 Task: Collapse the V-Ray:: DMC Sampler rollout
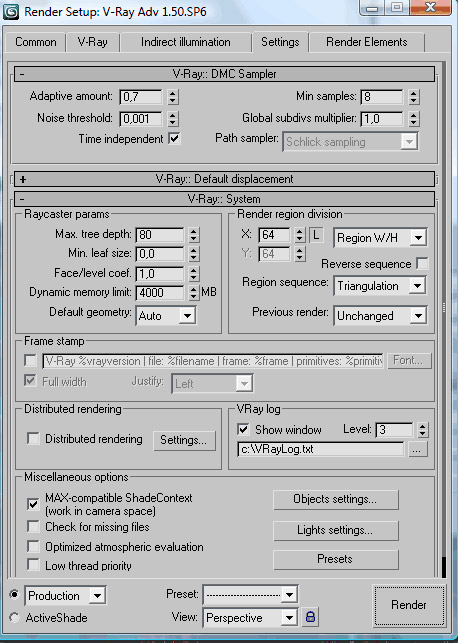pos(224,74)
